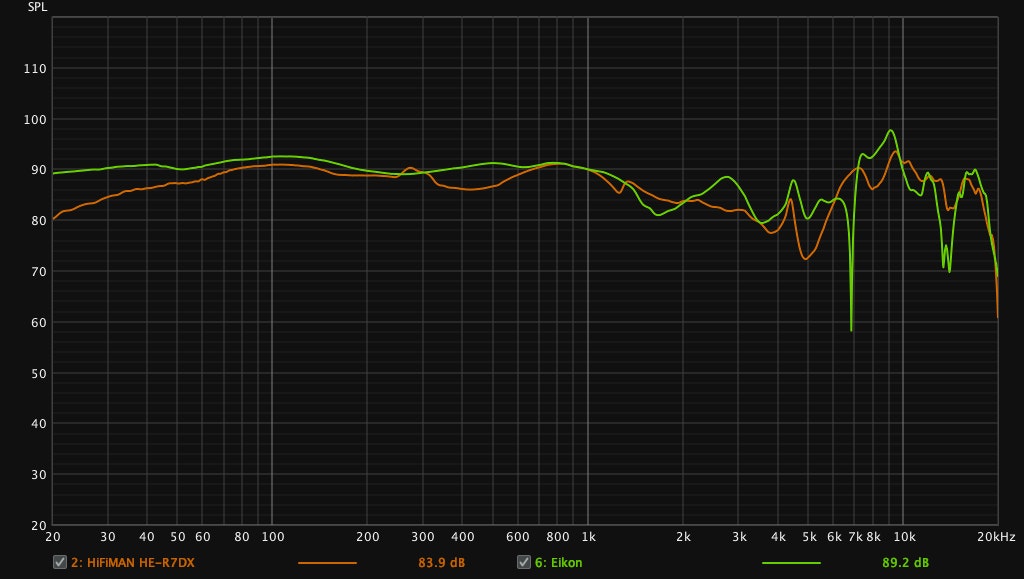The width and height of the screenshot is (1024, 579).
Task: Click the green Eikon line color swatch
Action: tap(790, 563)
